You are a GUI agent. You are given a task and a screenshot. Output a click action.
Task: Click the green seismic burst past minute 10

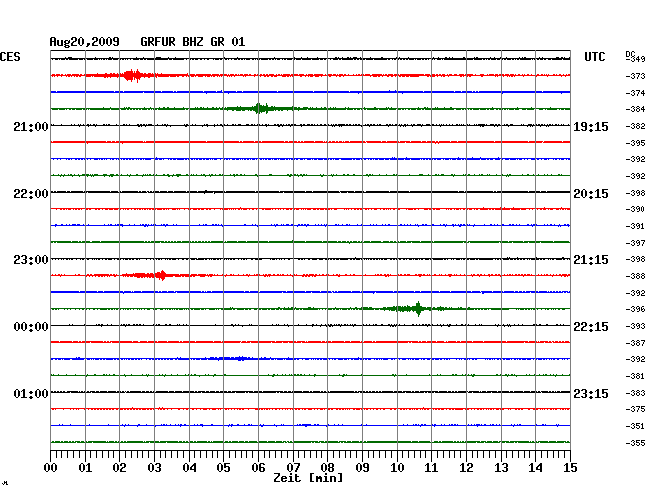click(418, 309)
